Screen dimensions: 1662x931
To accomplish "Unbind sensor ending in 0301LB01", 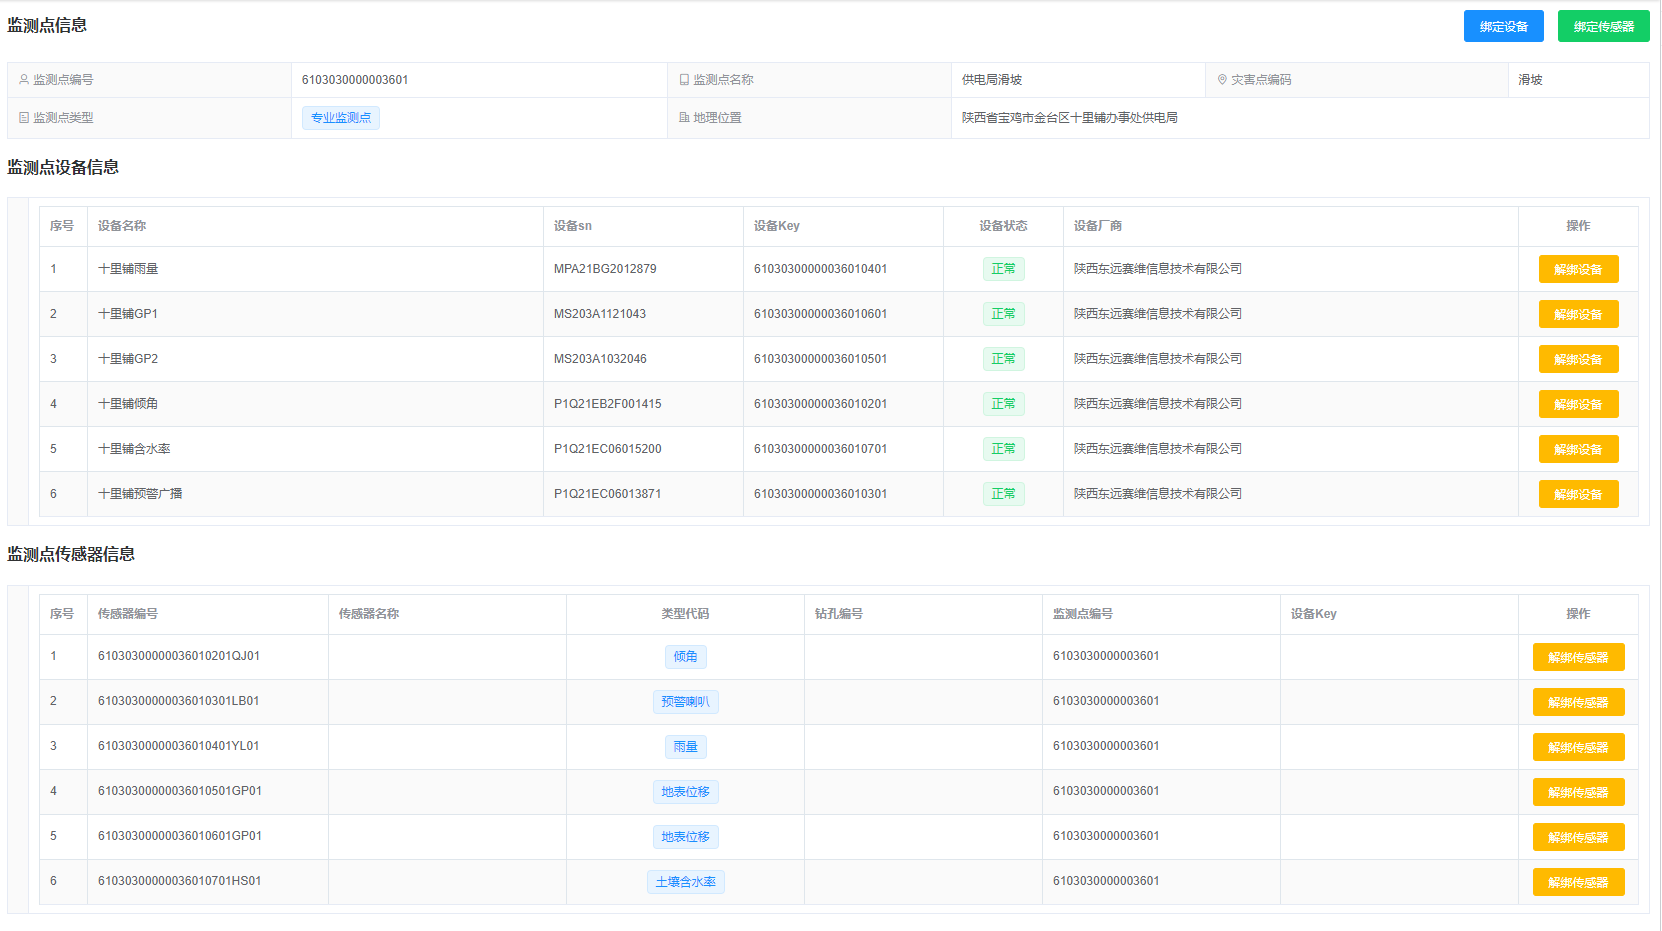I will coord(1578,702).
